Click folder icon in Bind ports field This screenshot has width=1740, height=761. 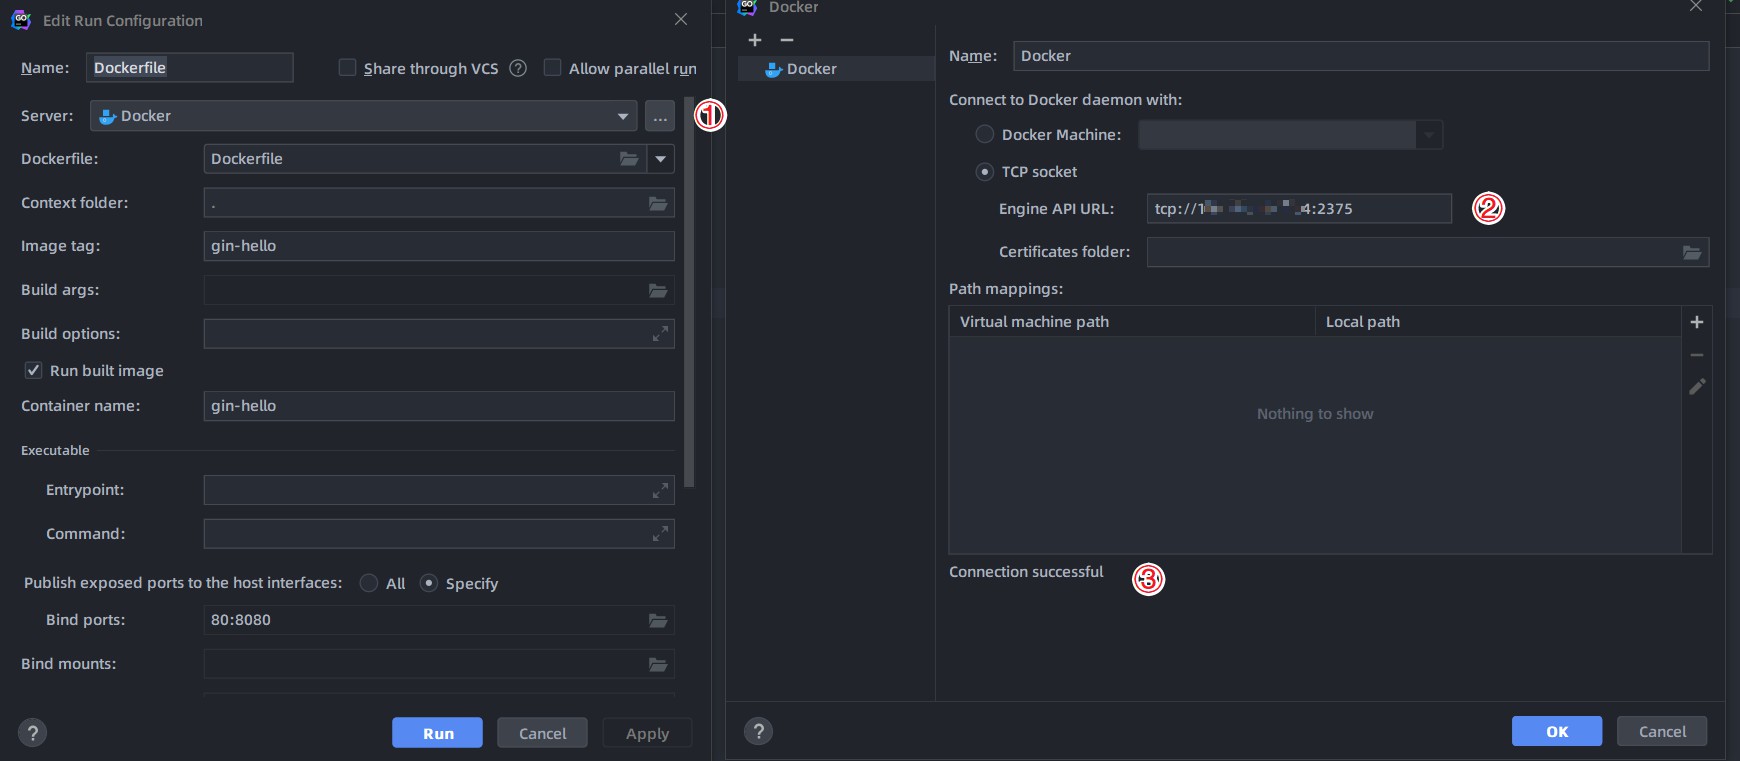point(658,620)
